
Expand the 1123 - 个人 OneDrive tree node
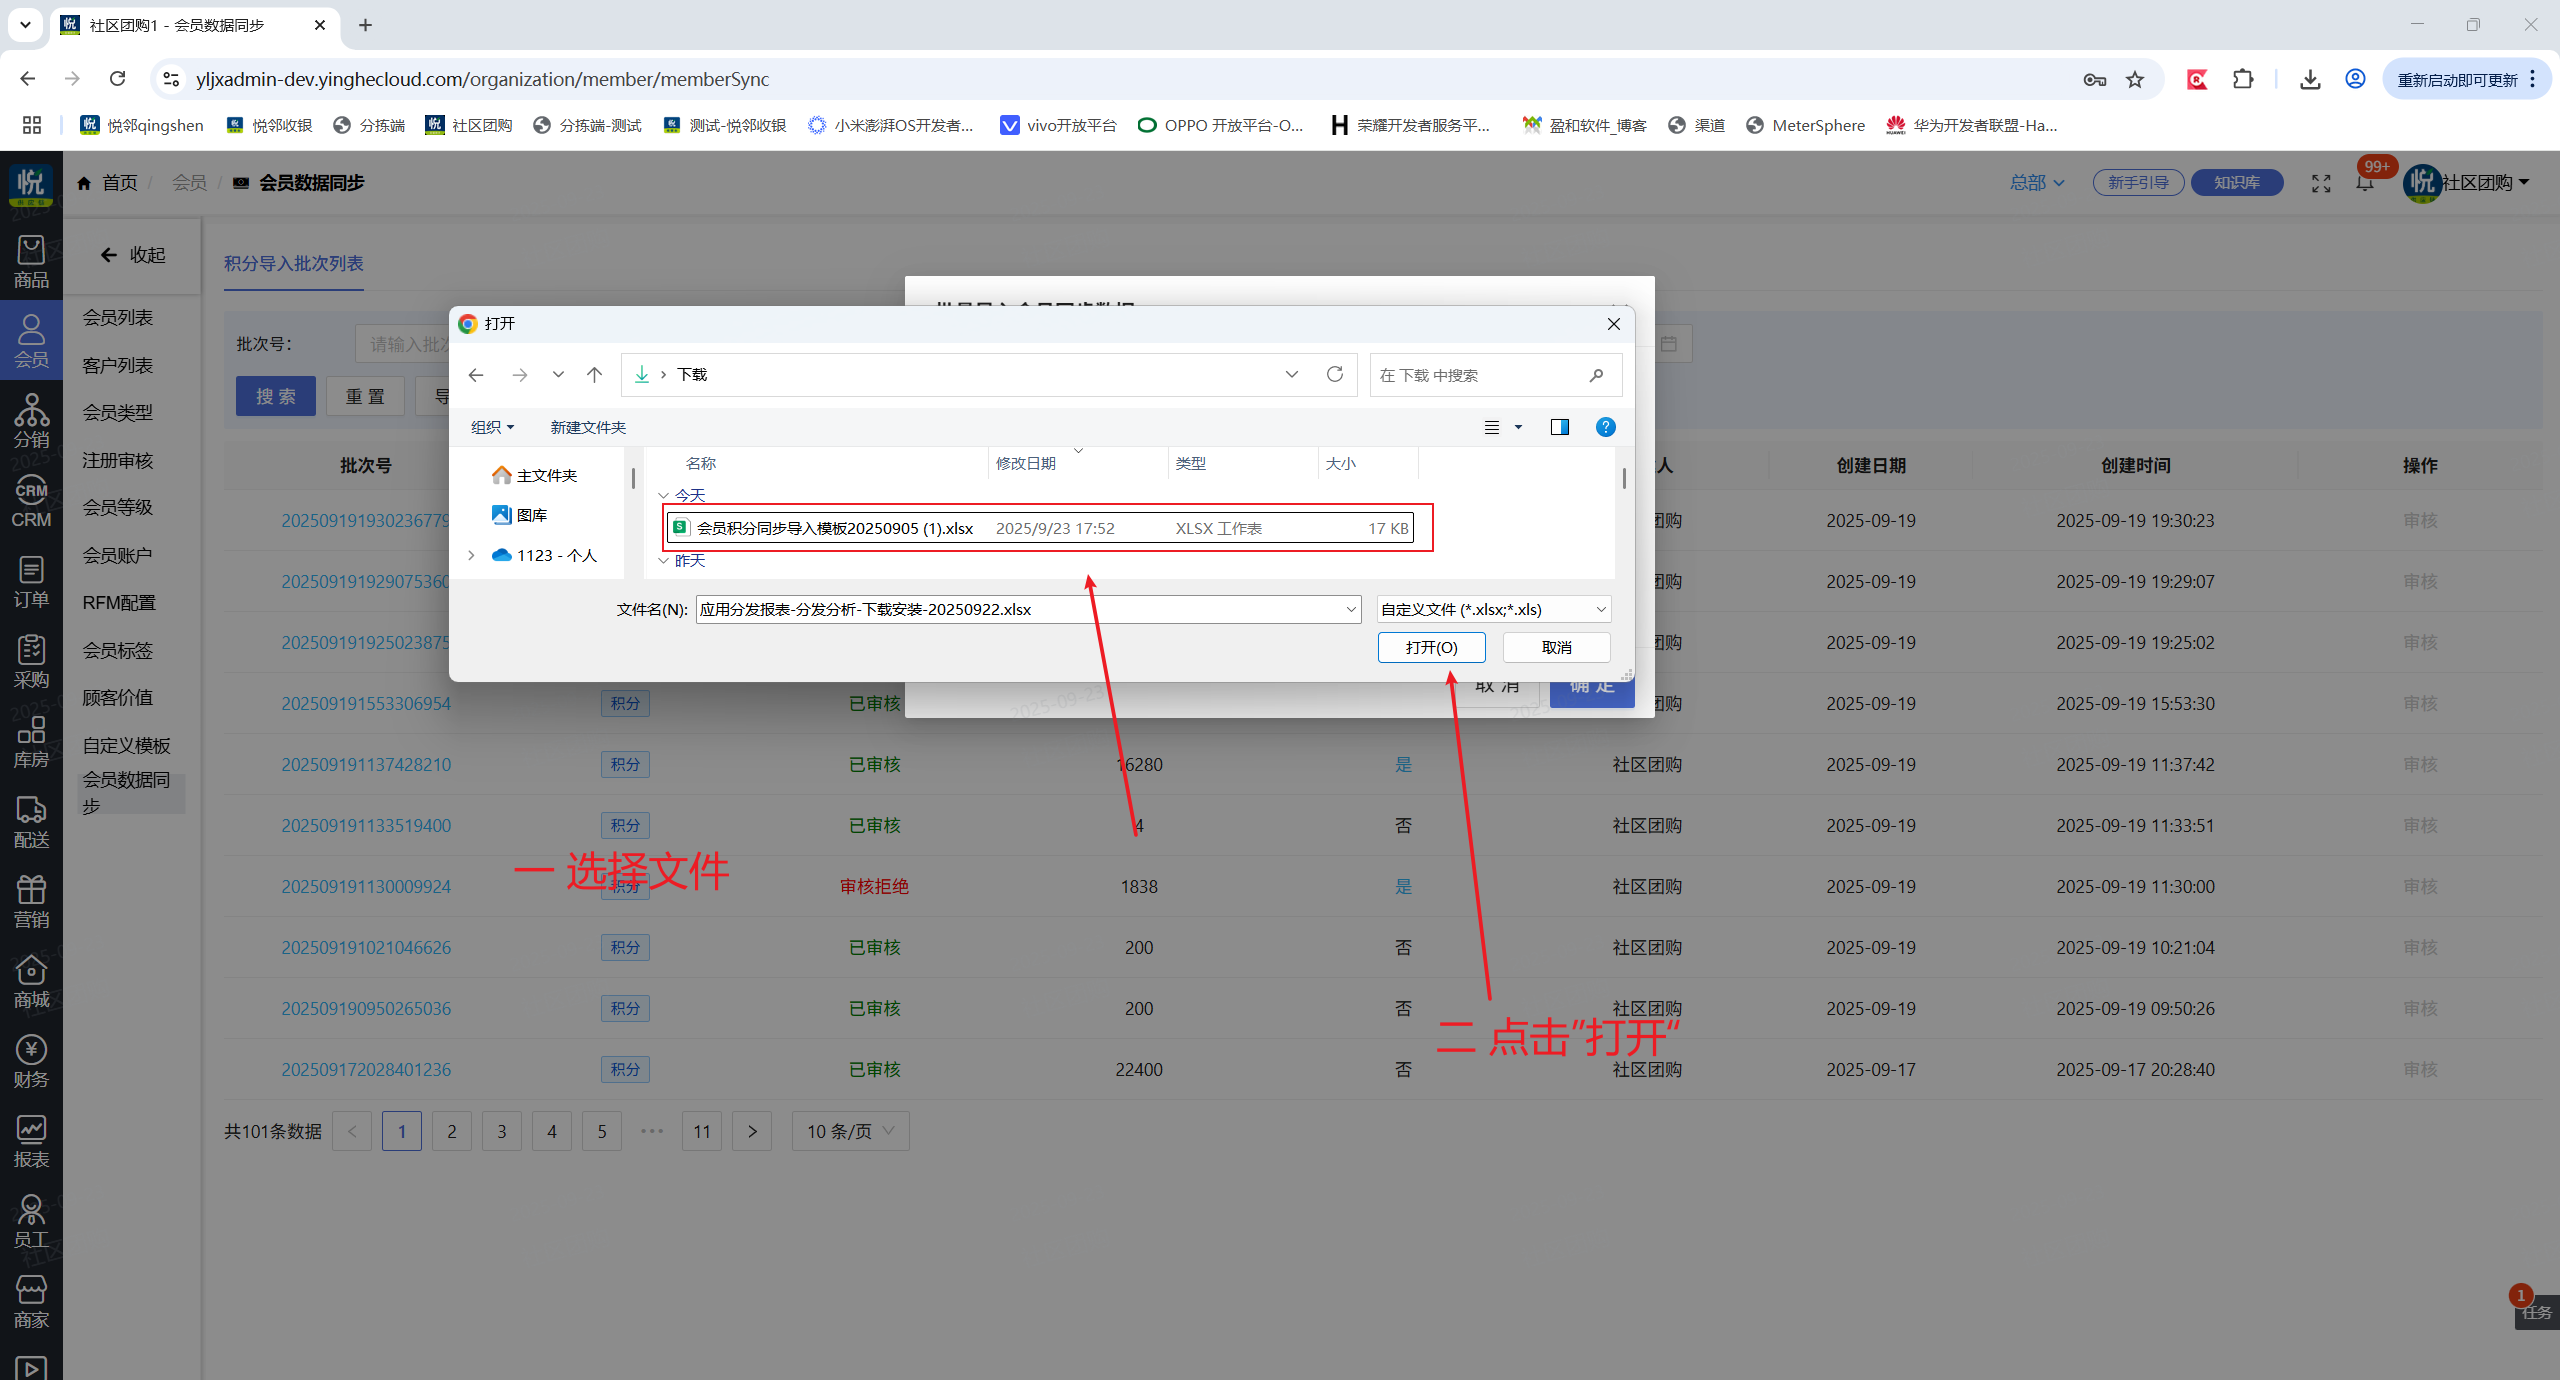(x=471, y=555)
